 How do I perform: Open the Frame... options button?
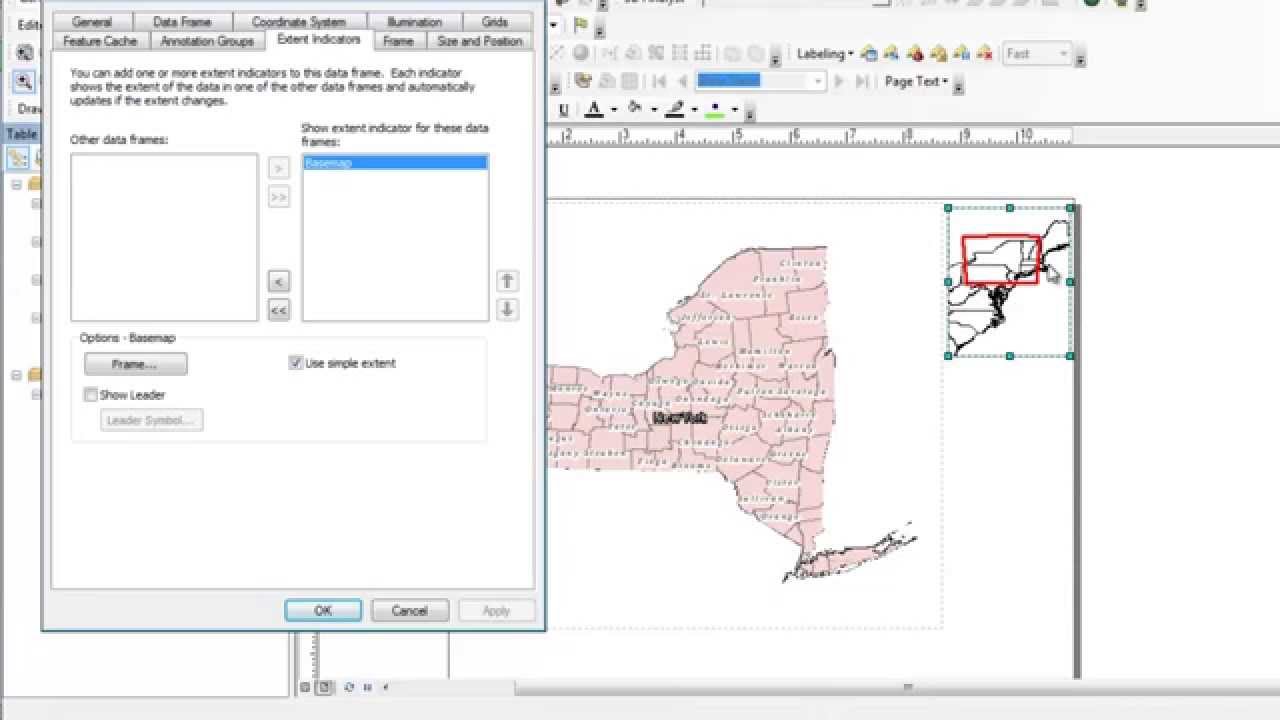135,364
